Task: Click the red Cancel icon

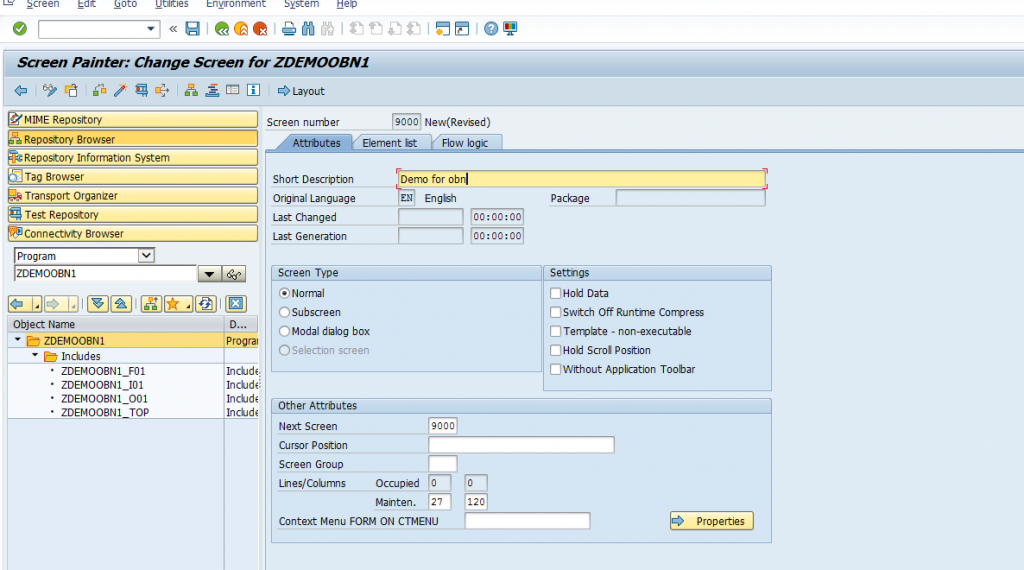Action: tap(260, 29)
